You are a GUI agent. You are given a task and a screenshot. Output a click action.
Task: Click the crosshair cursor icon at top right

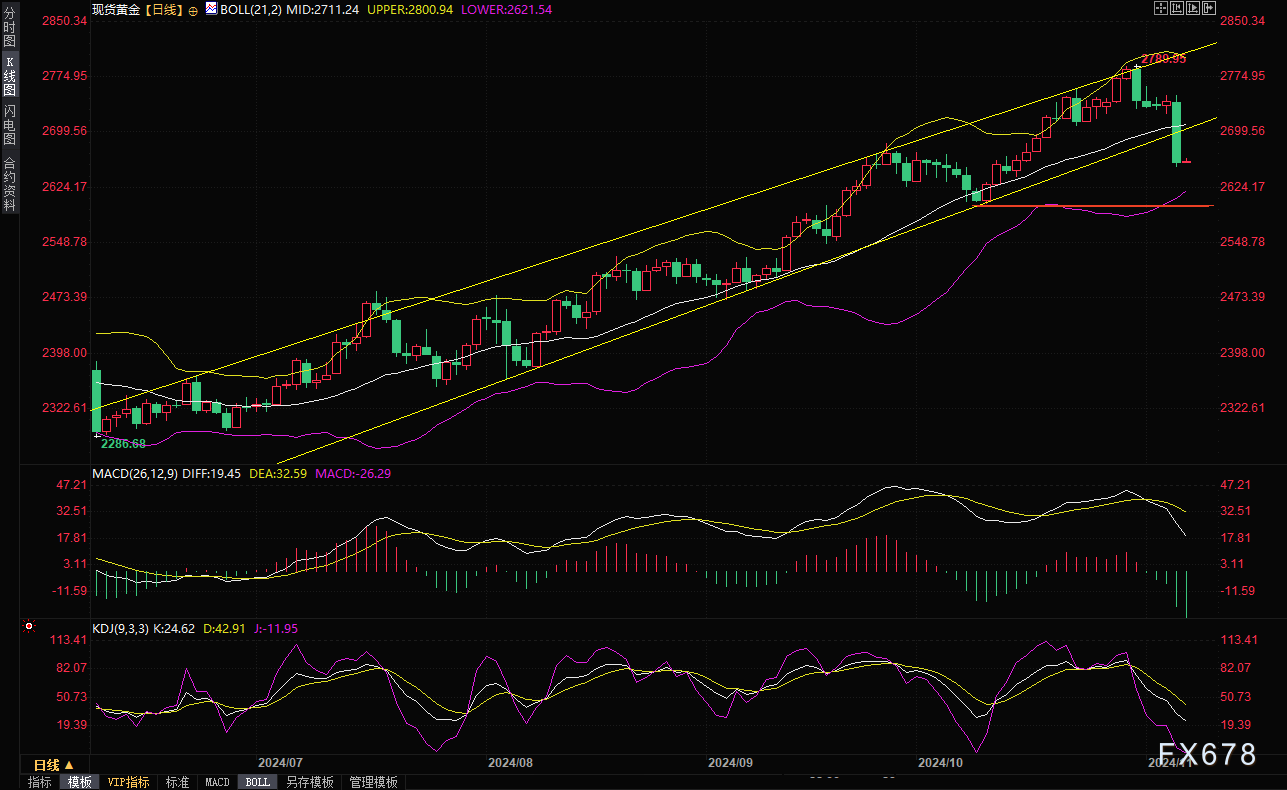[x=1161, y=8]
